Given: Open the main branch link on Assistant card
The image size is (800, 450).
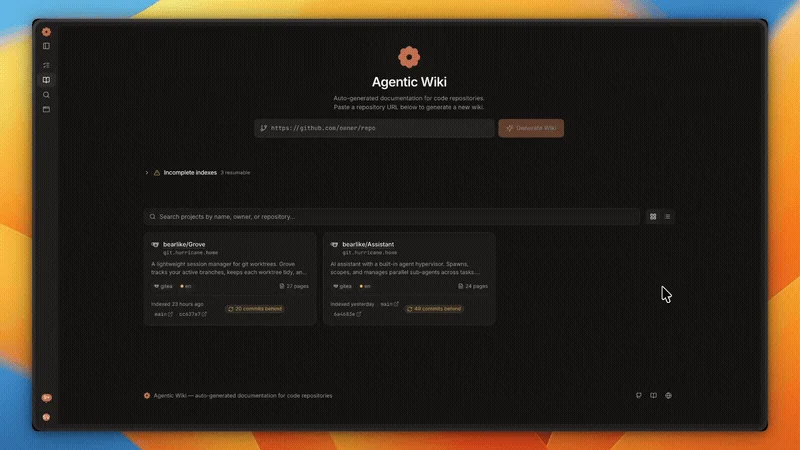Looking at the screenshot, I should (x=389, y=304).
